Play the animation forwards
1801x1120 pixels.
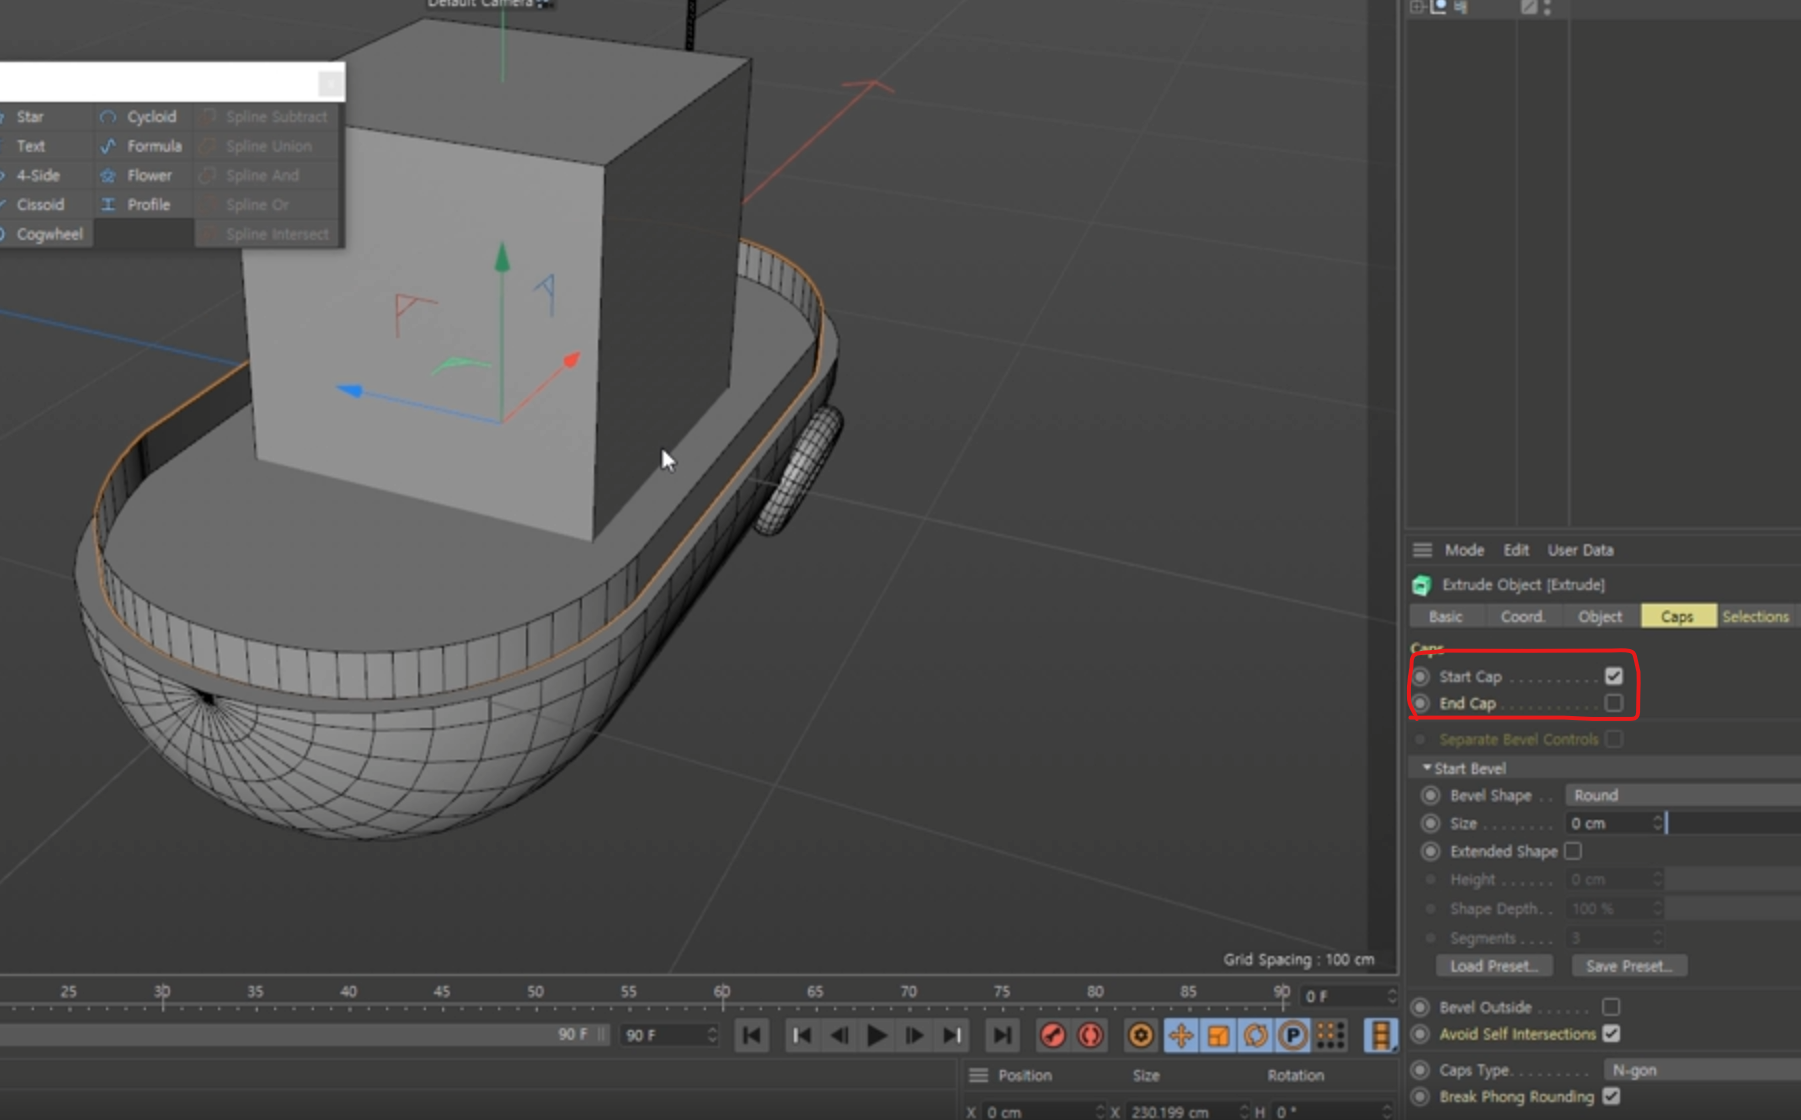(x=877, y=1036)
